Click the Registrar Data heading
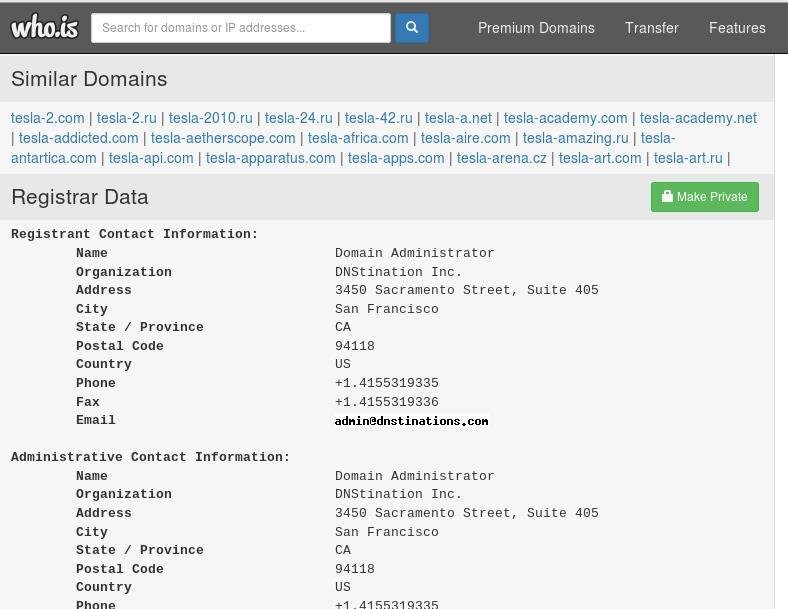Image resolution: width=788 pixels, height=609 pixels. click(x=80, y=197)
